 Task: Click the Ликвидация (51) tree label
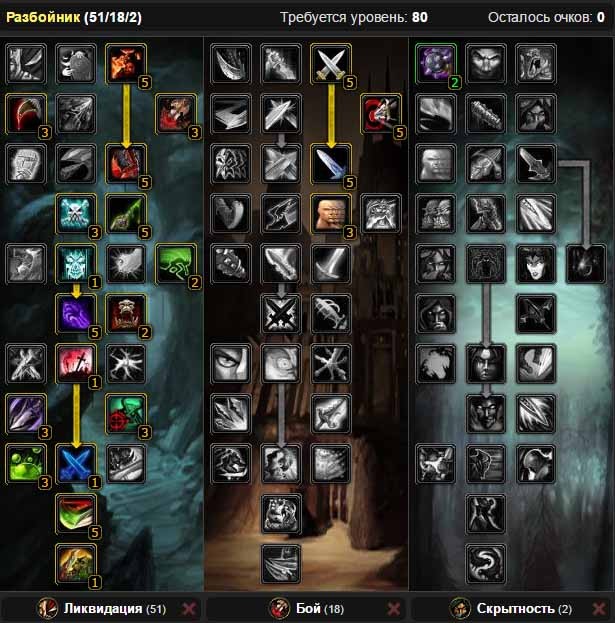[x=115, y=608]
